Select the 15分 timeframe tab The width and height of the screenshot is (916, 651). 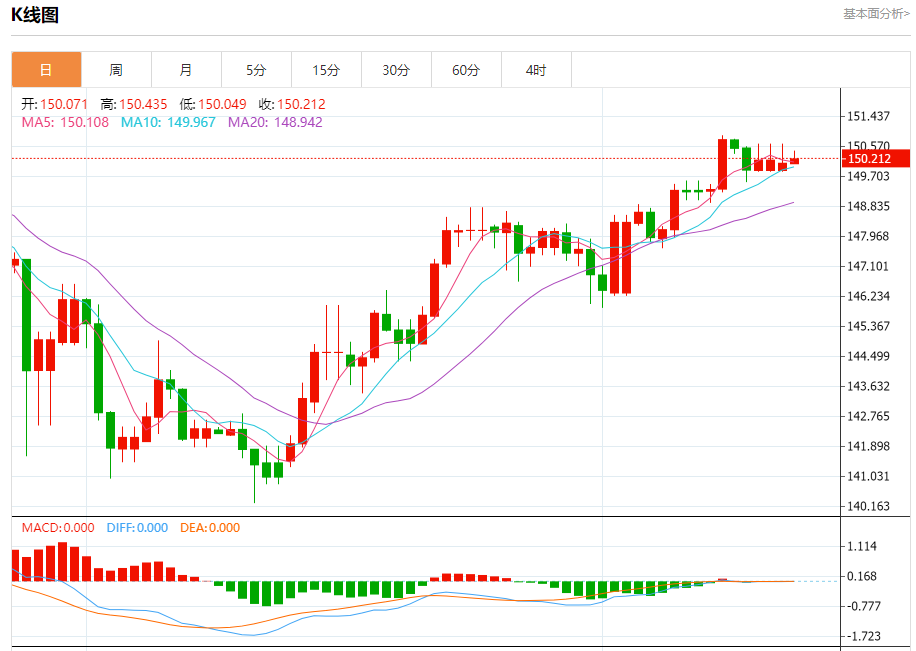click(326, 70)
